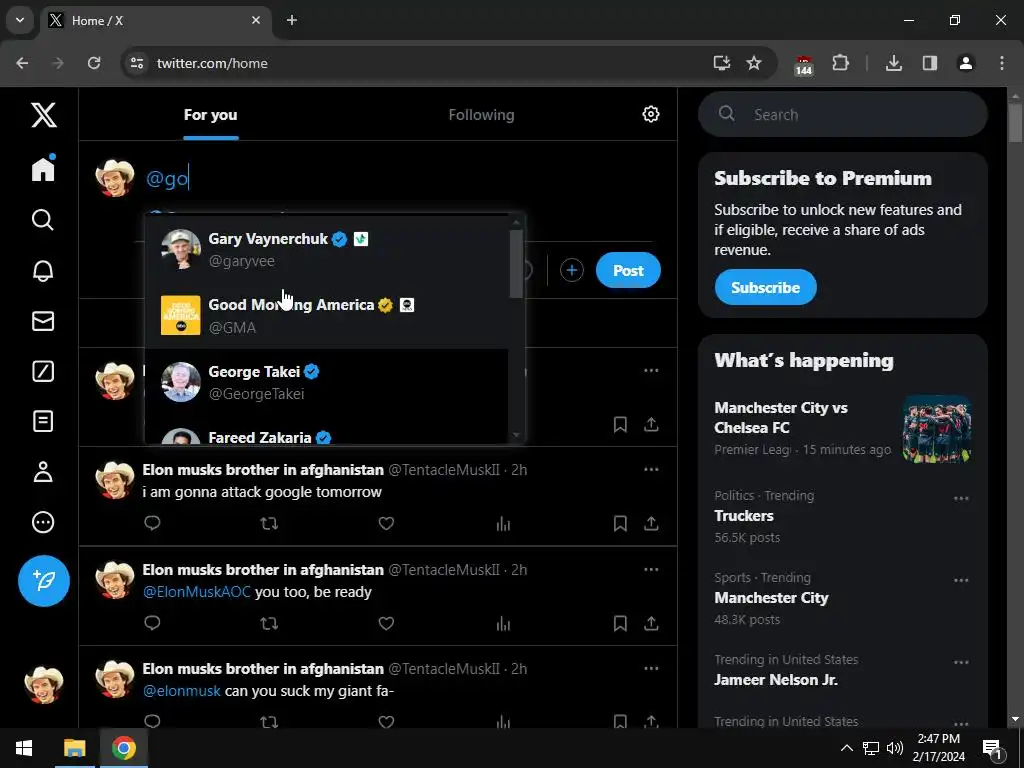Viewport: 1024px width, 768px height.
Task: Open @ElonMuskAOC mention link
Action: (x=197, y=592)
